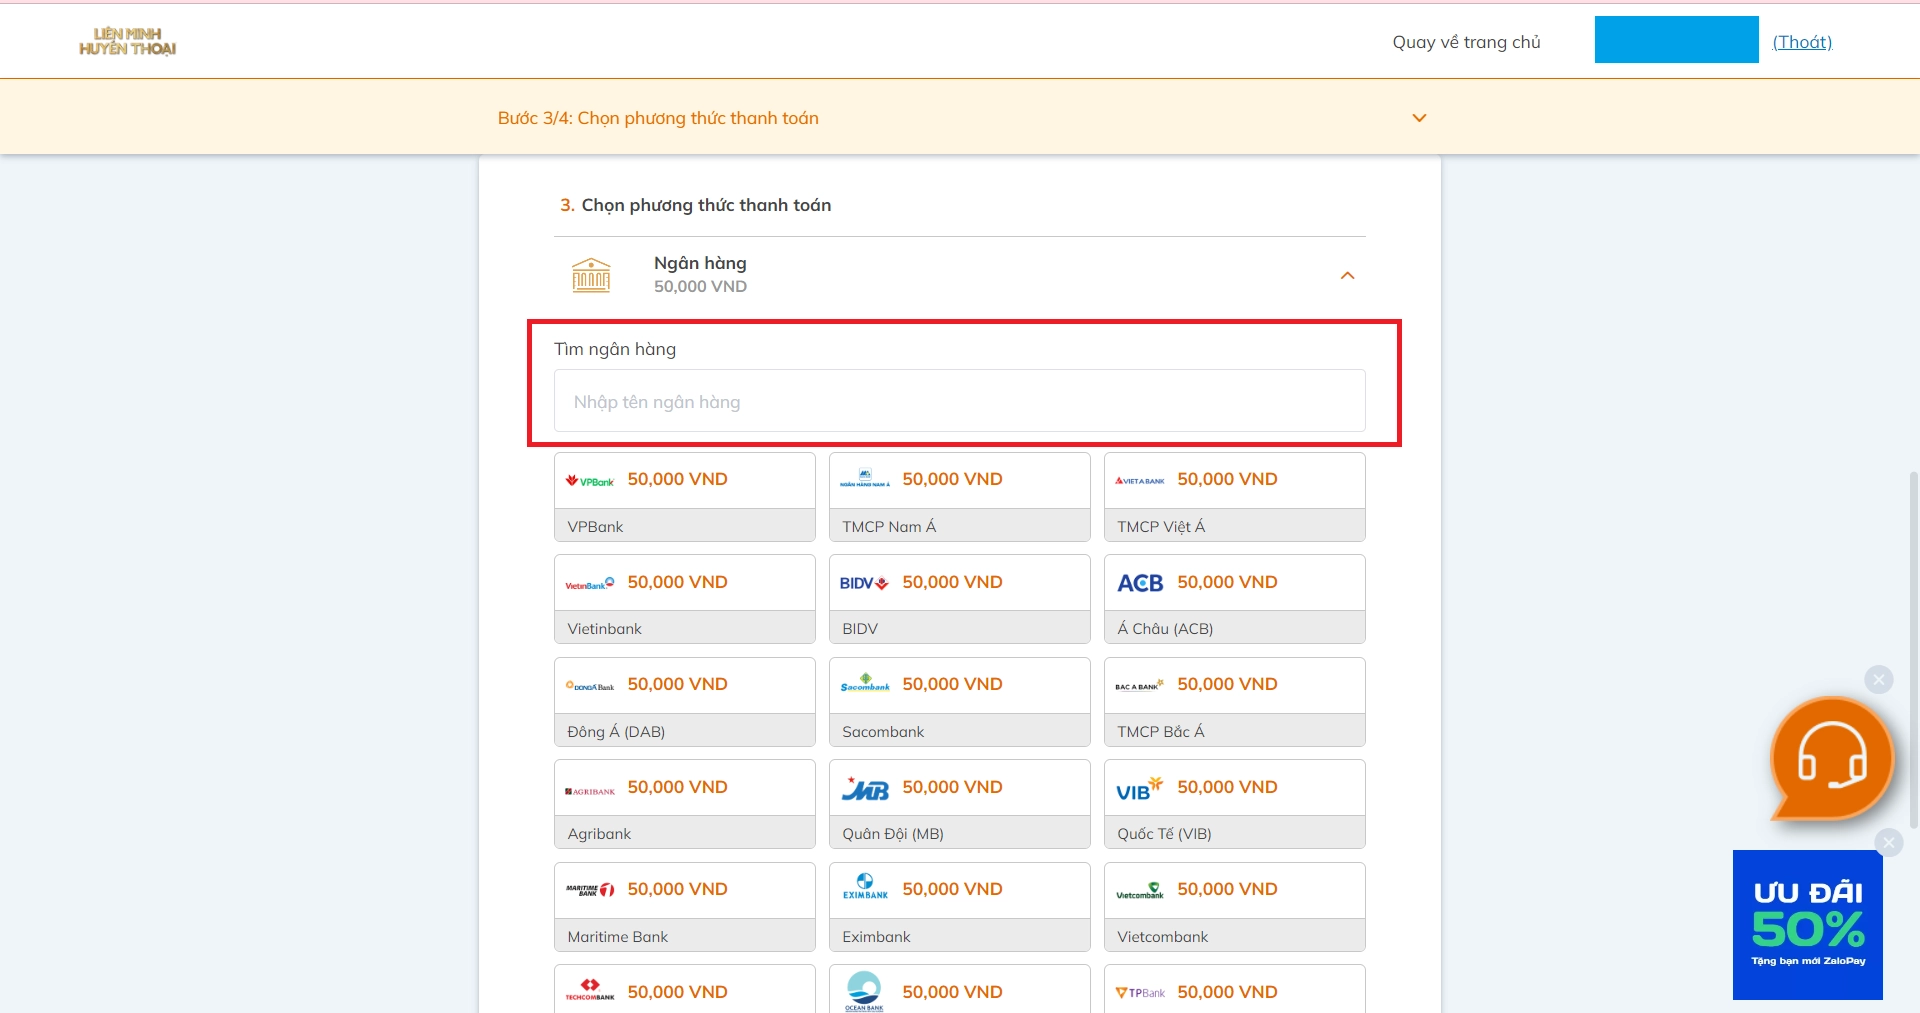Click the blue account name button
The image size is (1920, 1013).
[x=1676, y=40]
